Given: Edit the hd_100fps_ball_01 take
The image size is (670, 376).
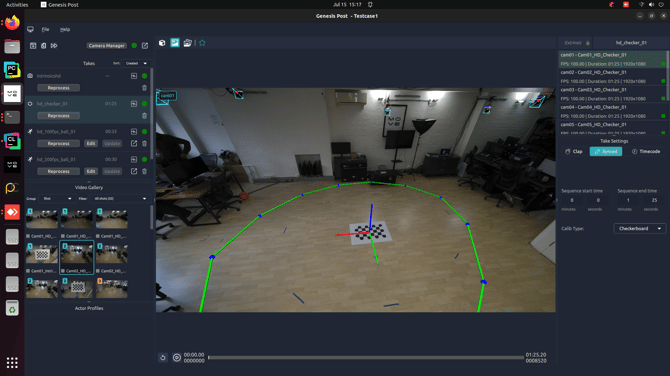Looking at the screenshot, I should click(x=91, y=143).
